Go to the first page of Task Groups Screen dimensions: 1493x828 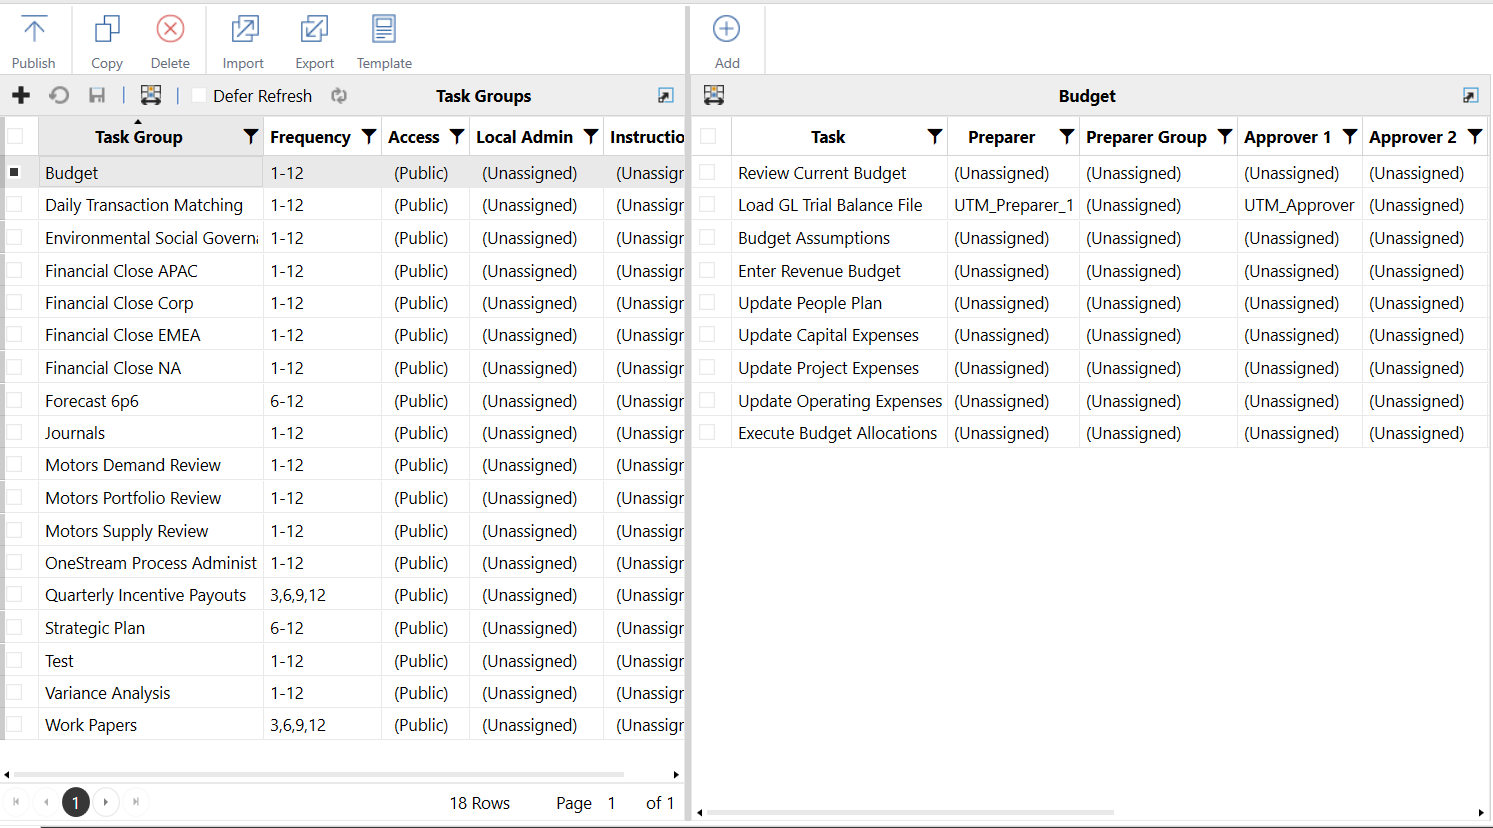tap(16, 801)
